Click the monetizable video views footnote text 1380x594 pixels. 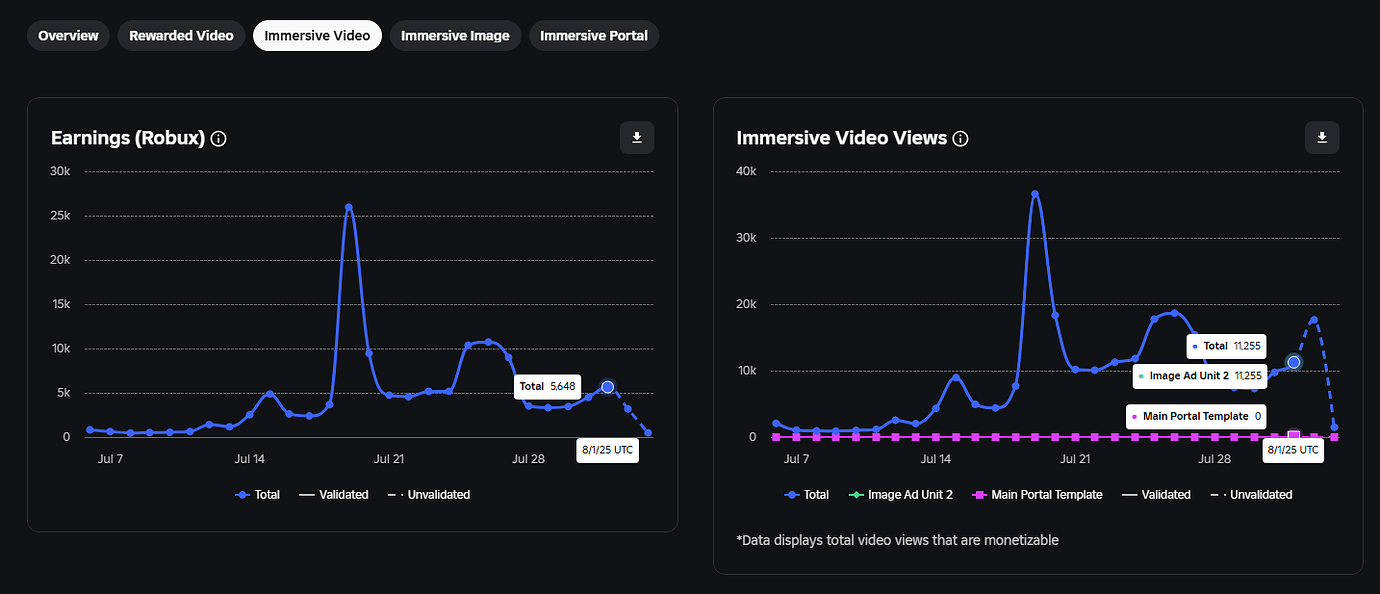coord(897,540)
